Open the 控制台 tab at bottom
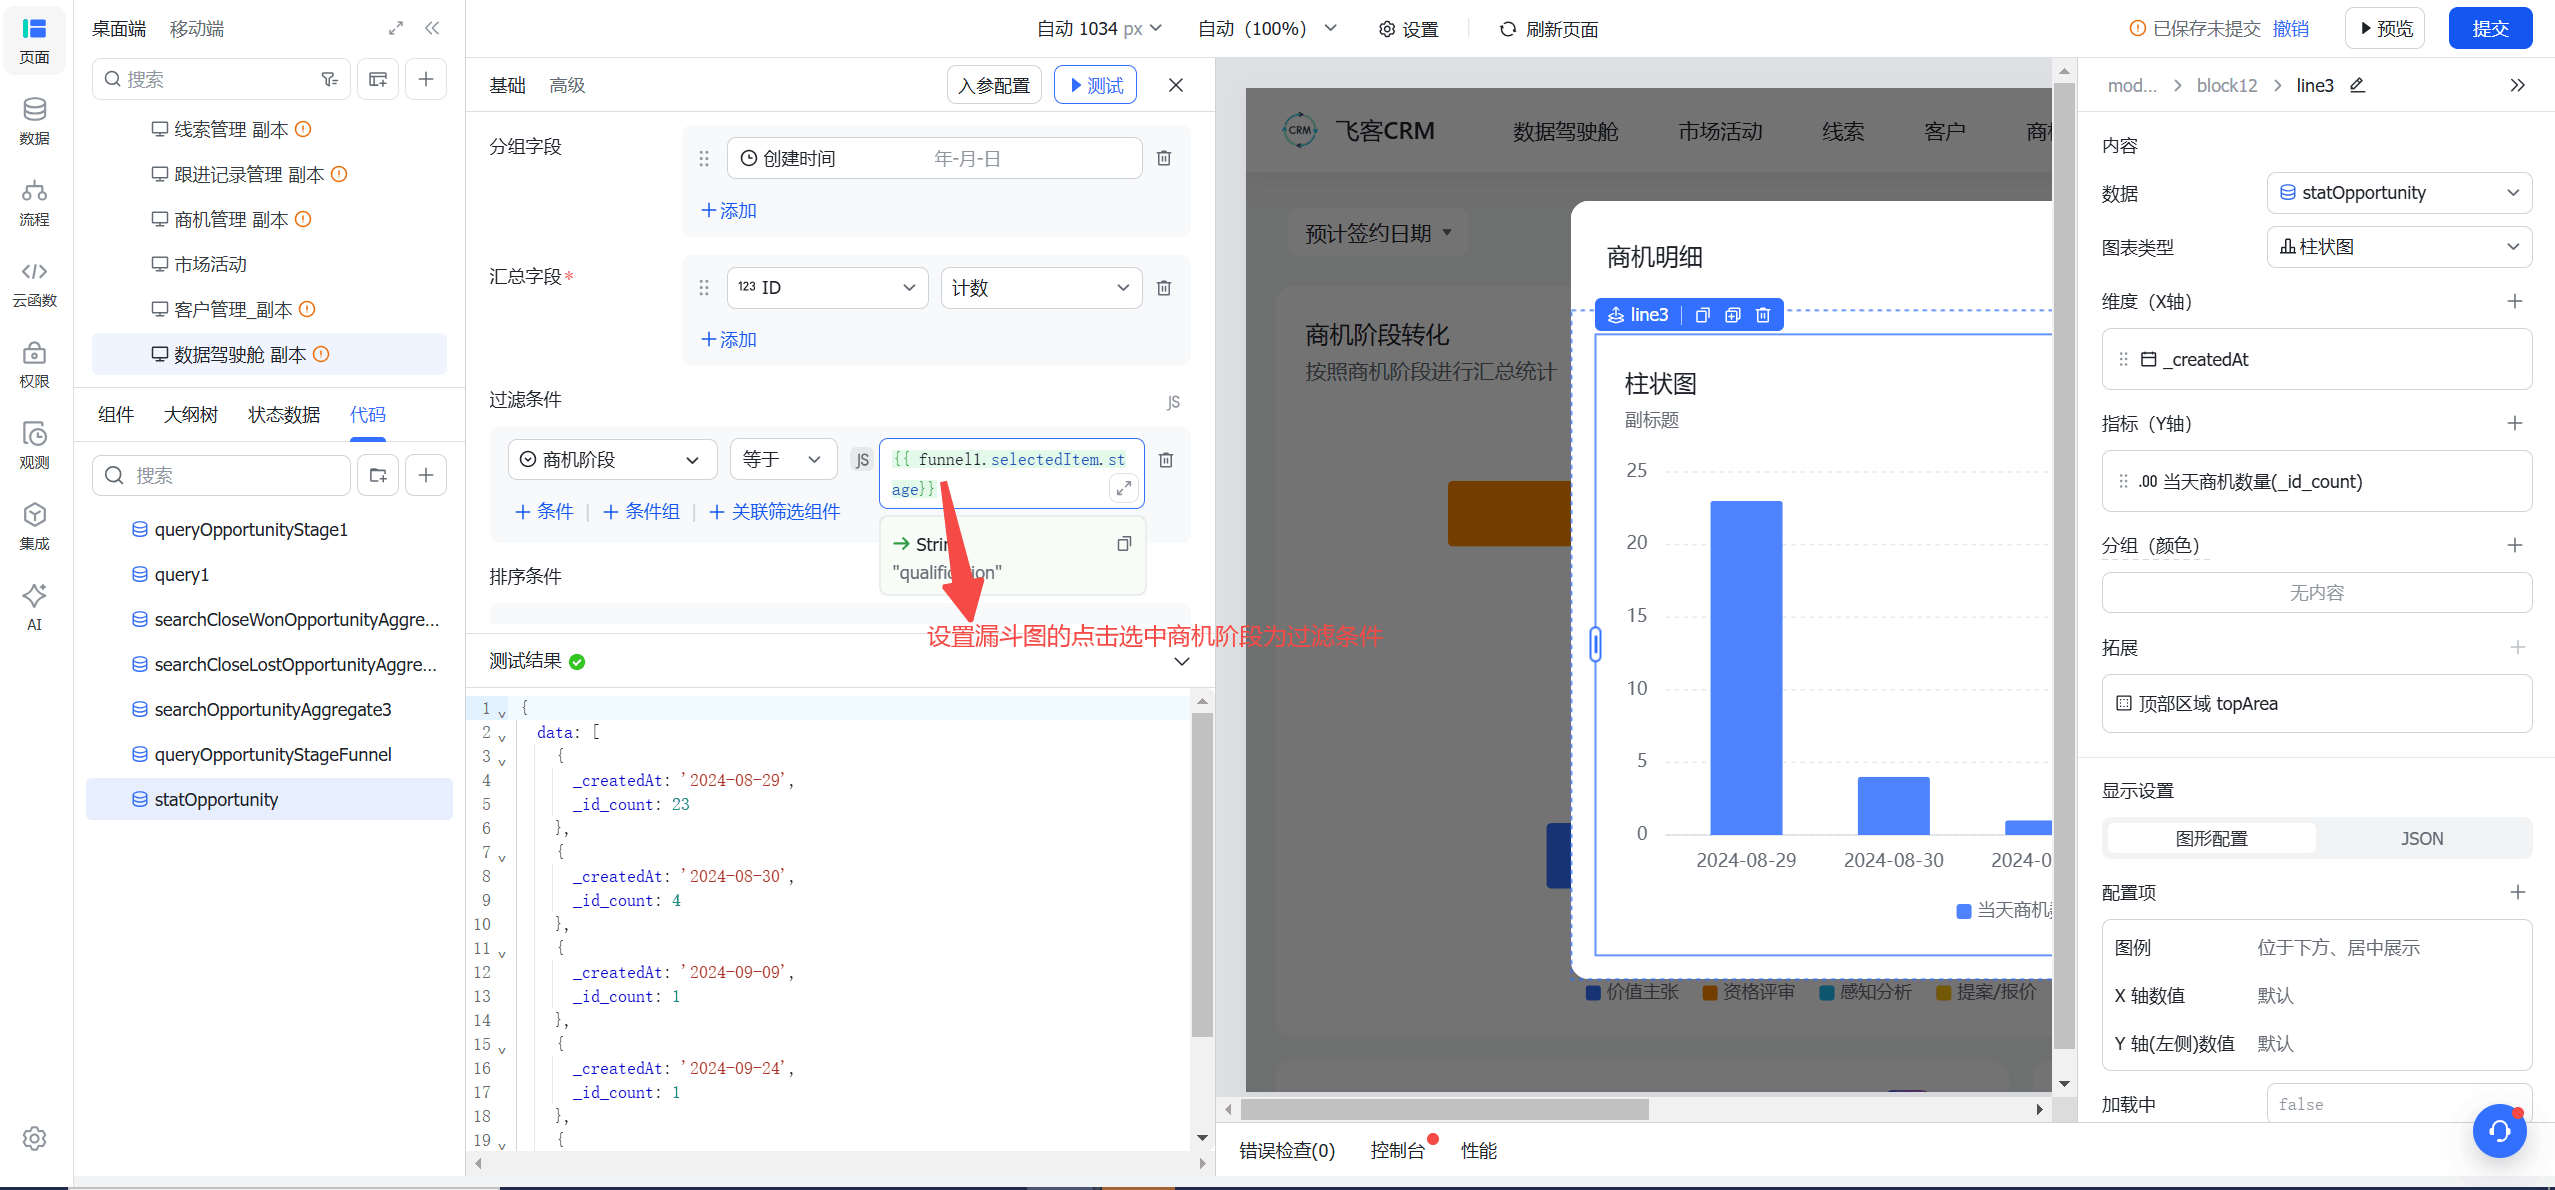The width and height of the screenshot is (2555, 1190). [1397, 1150]
